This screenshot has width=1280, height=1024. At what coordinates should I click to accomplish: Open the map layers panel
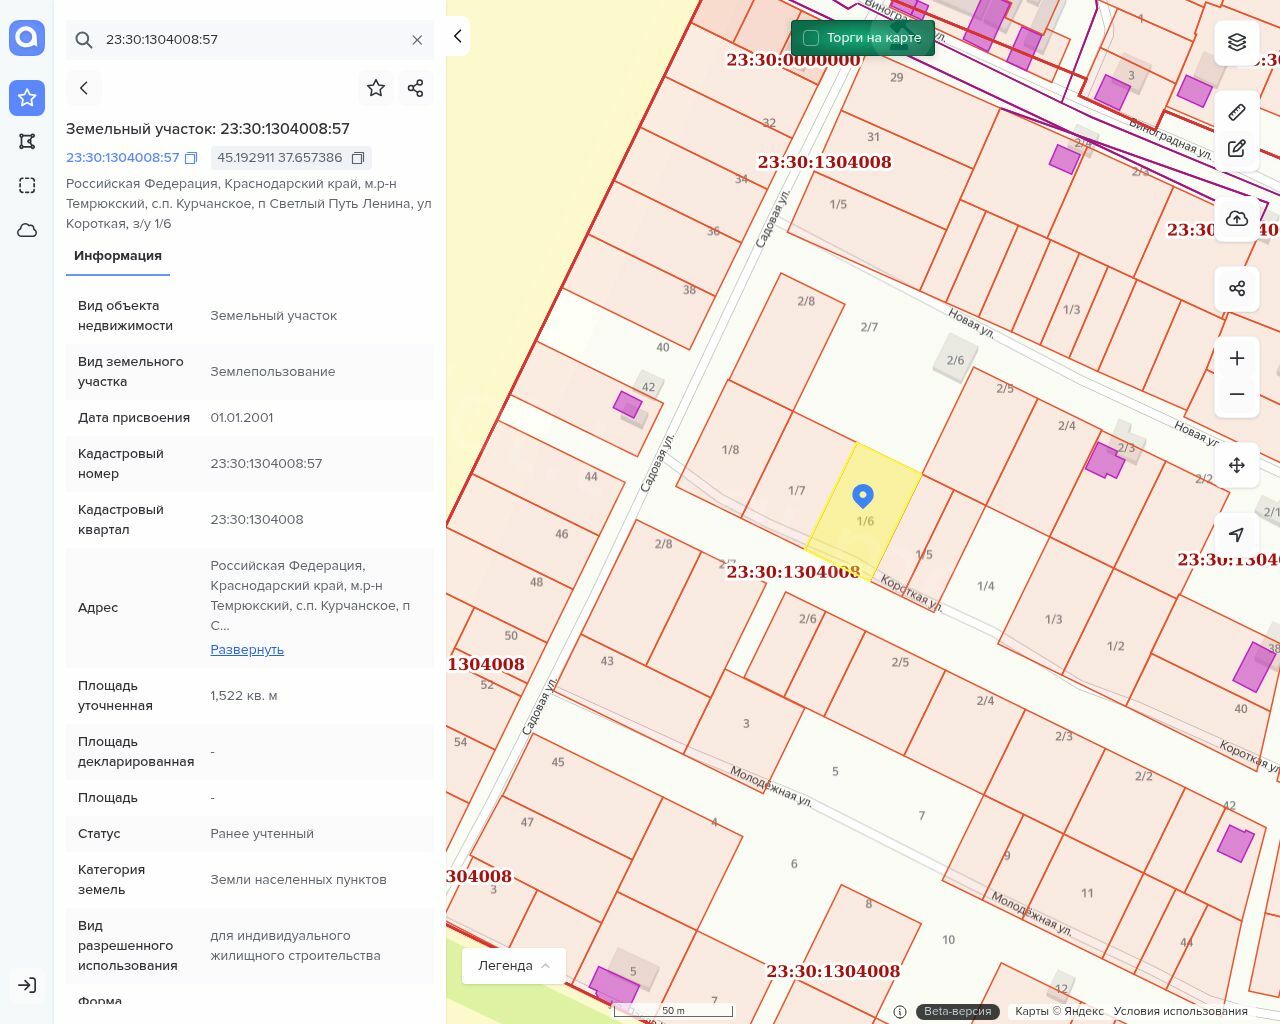pyautogui.click(x=1237, y=42)
